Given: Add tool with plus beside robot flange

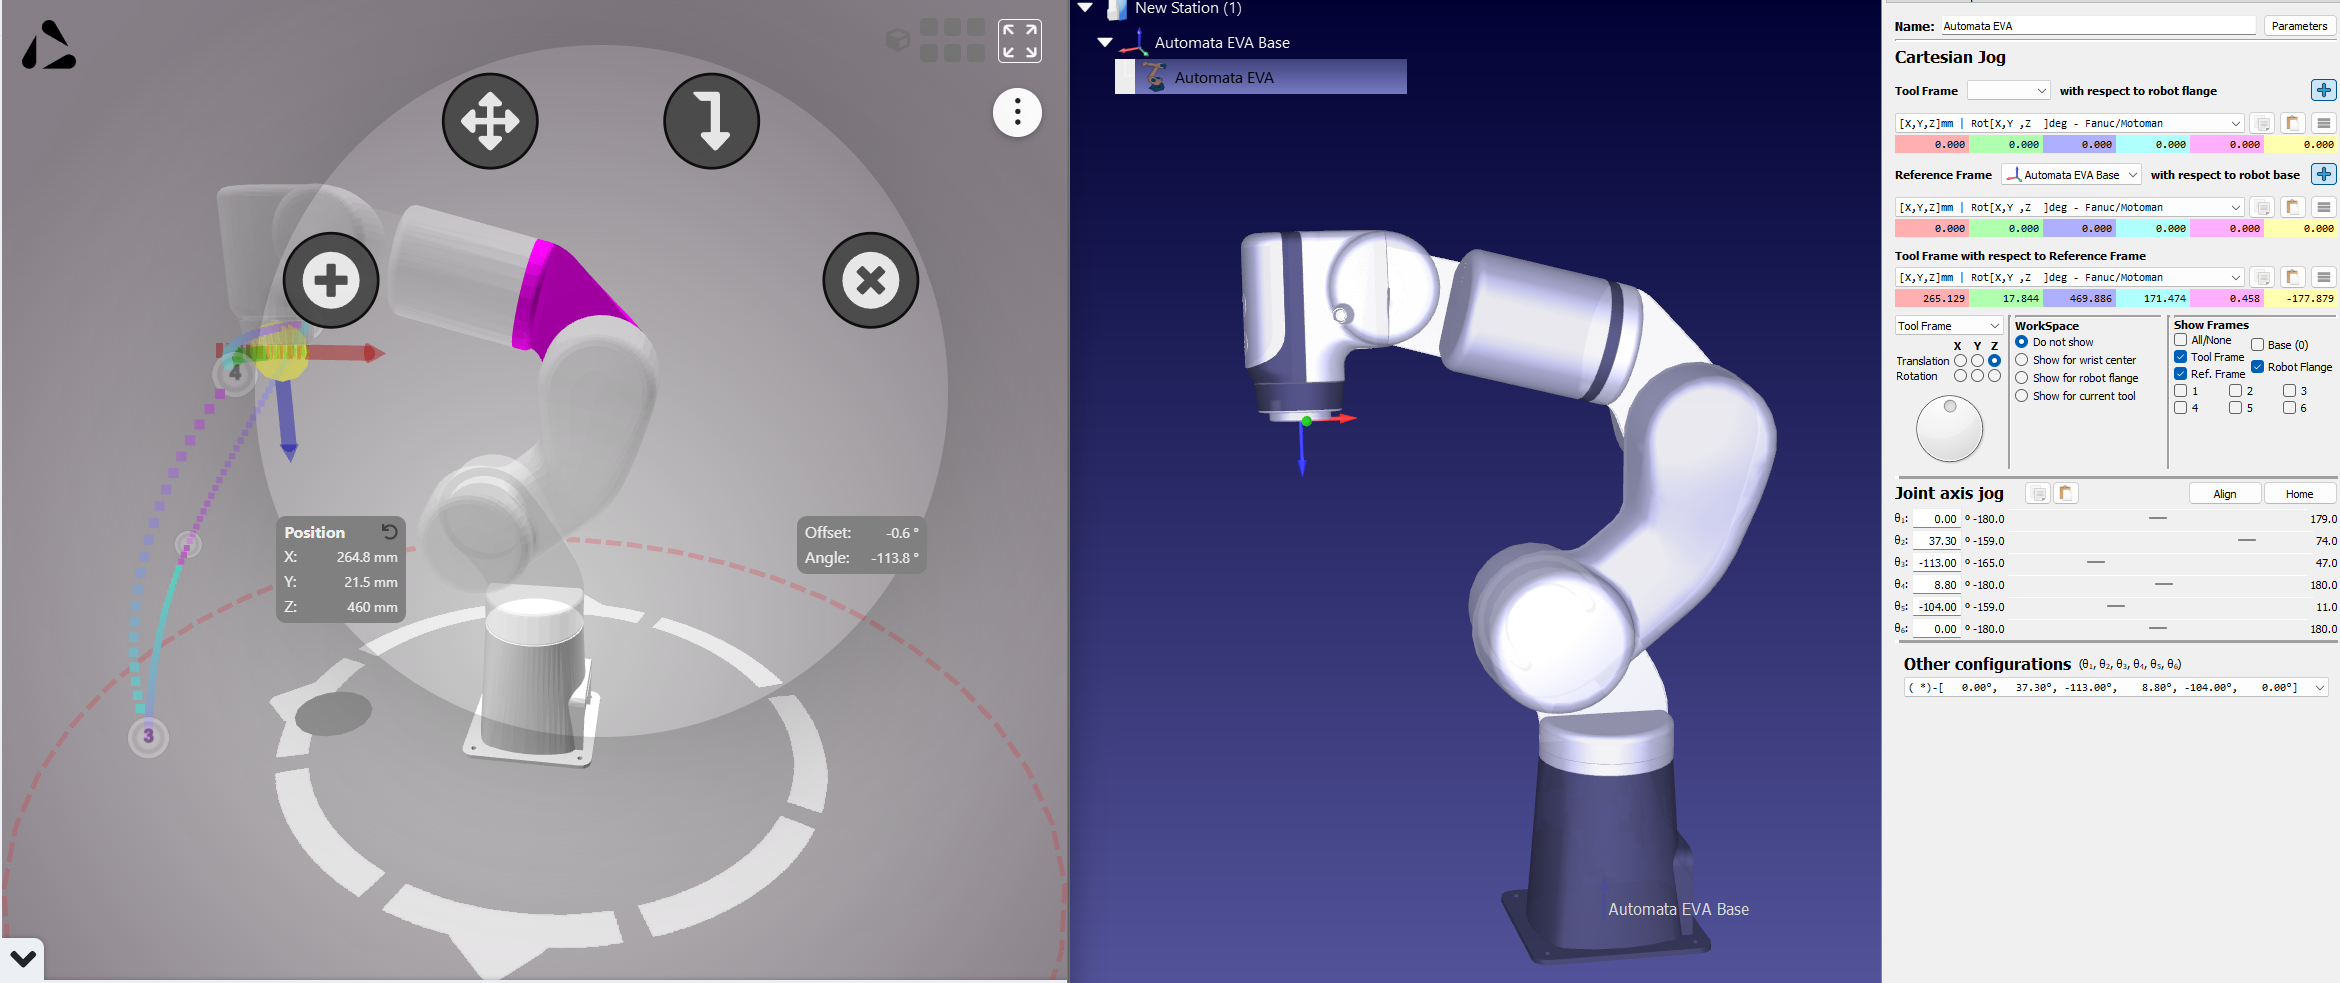Looking at the screenshot, I should [x=2323, y=90].
